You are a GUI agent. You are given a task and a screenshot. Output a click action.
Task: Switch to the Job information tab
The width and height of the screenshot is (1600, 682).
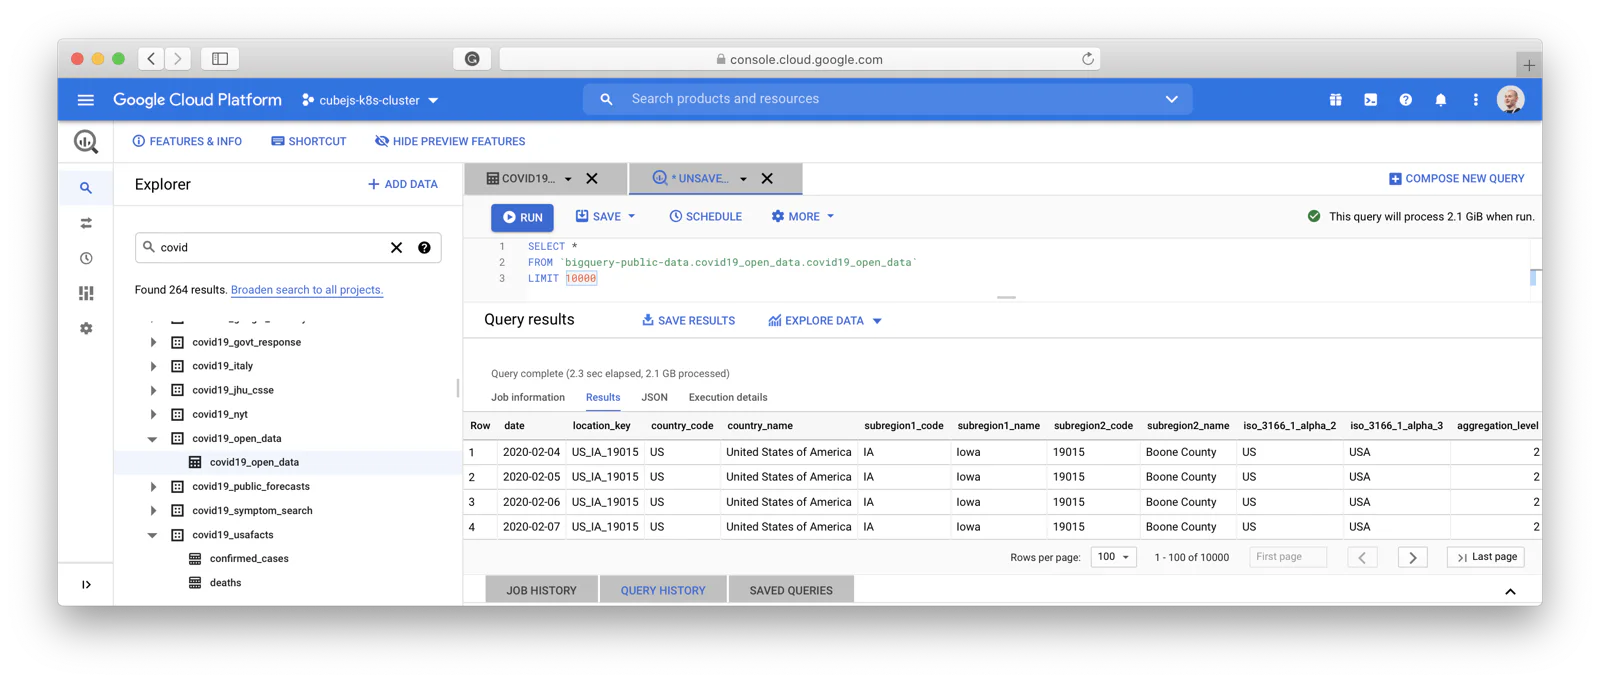tap(528, 398)
